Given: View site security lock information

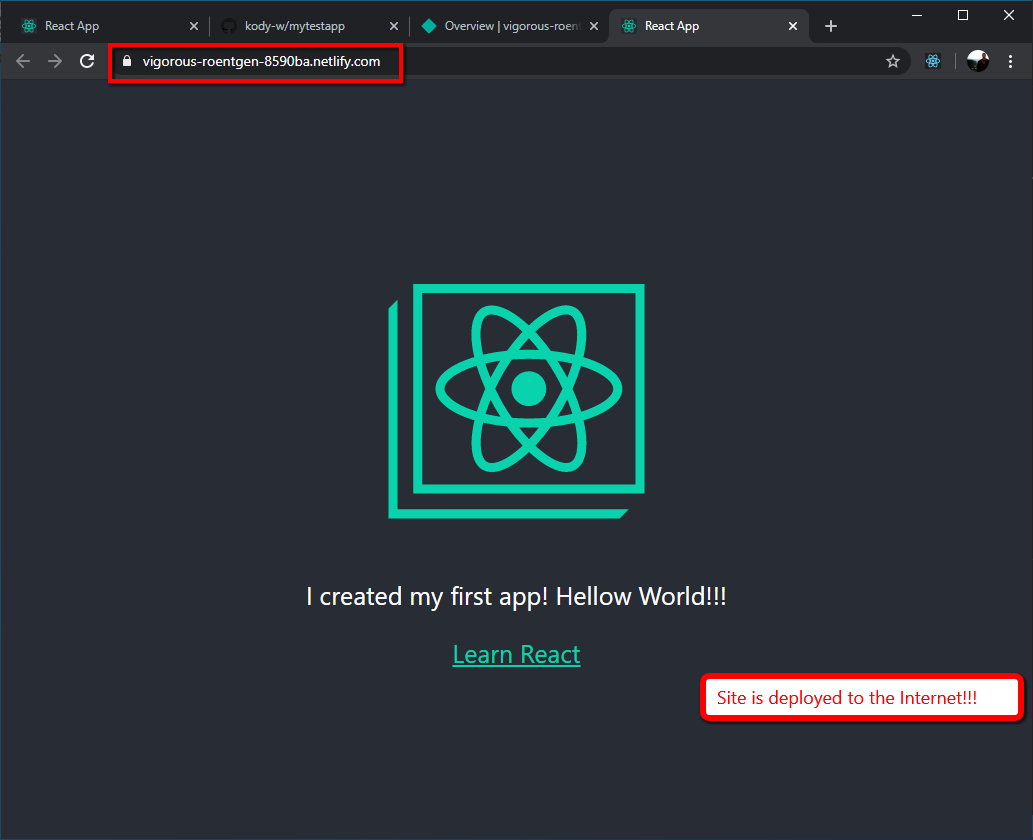Looking at the screenshot, I should click(x=127, y=61).
